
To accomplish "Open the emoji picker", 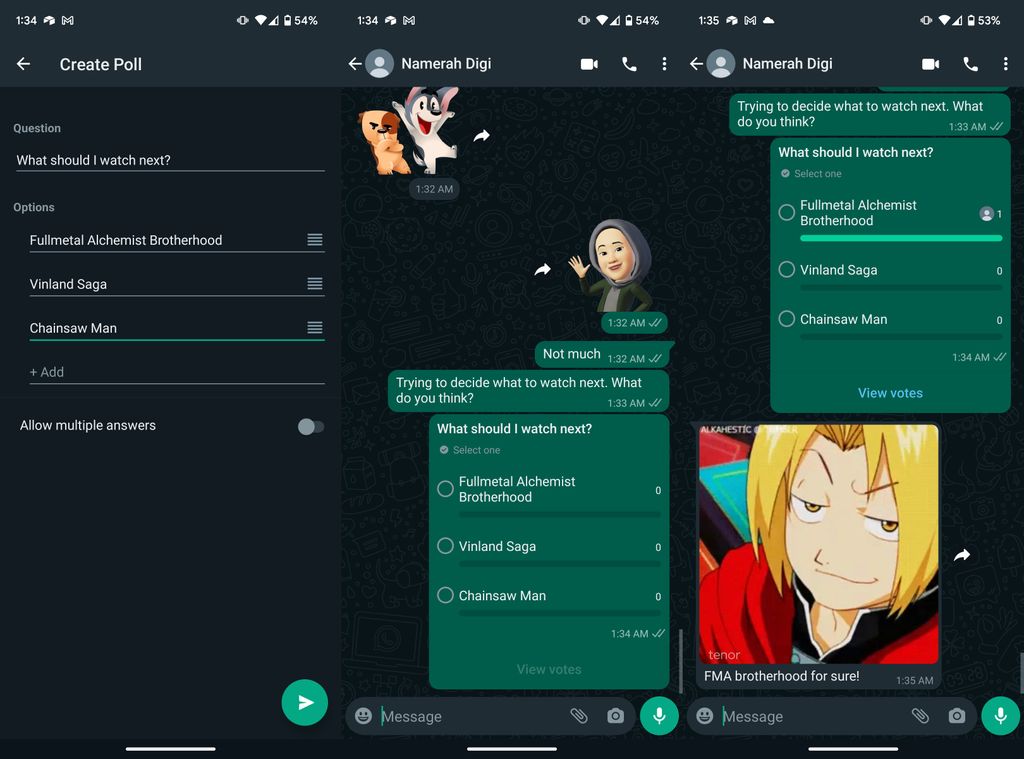I will [704, 716].
